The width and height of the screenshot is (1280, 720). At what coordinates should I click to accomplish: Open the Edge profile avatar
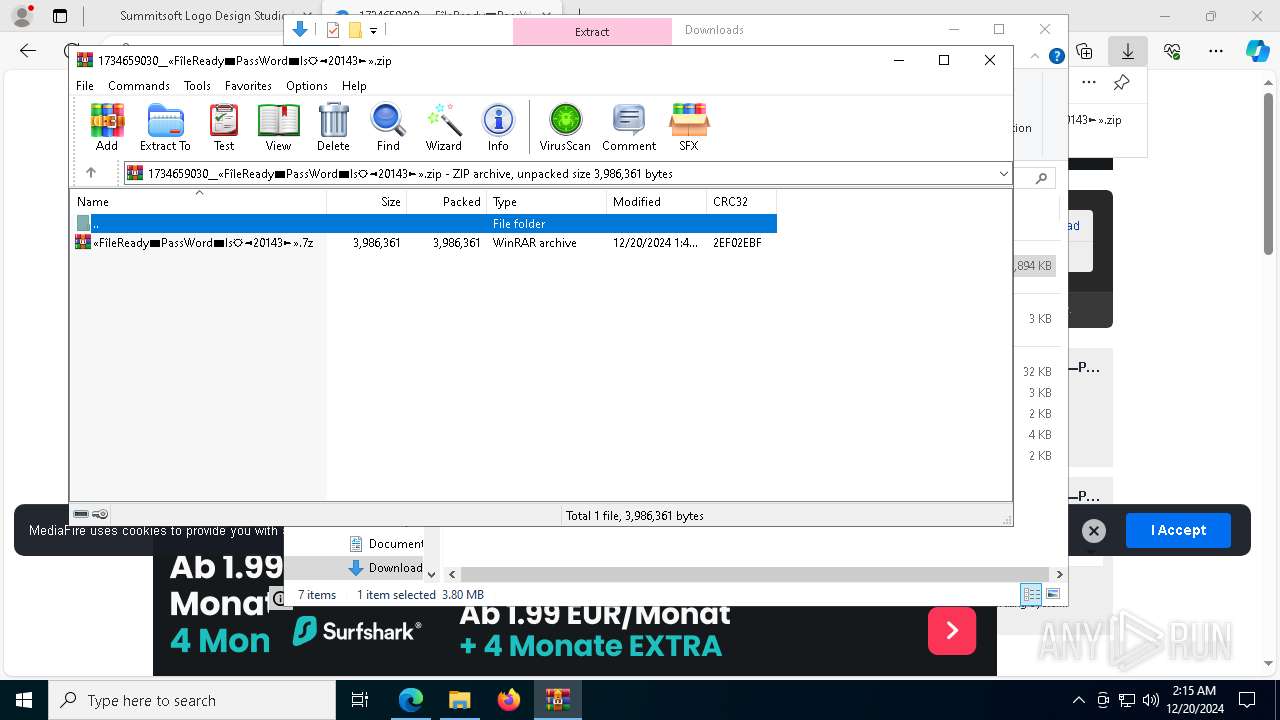pos(22,16)
